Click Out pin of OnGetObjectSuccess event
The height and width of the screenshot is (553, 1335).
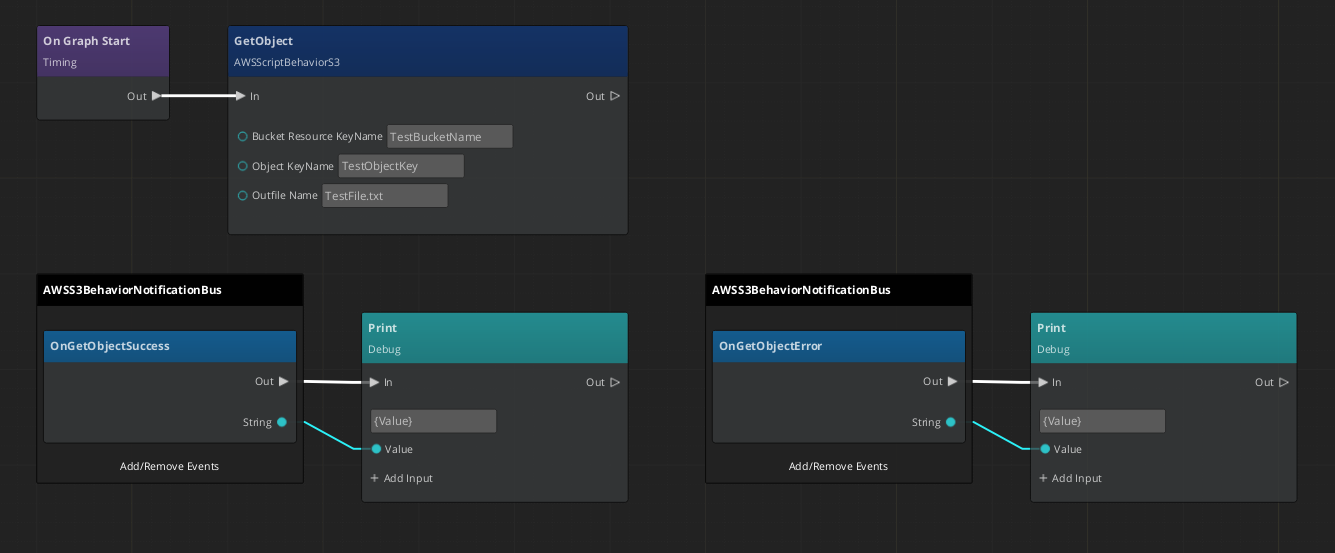pos(284,381)
